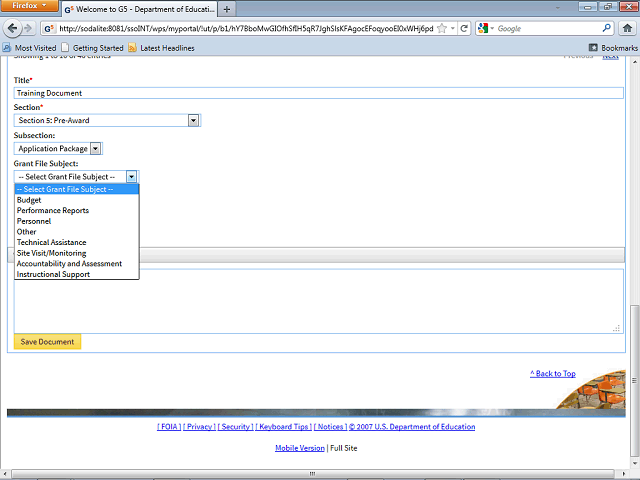Open the Bookmarks toolbar button
Screen dimensions: 640x480
(613, 48)
